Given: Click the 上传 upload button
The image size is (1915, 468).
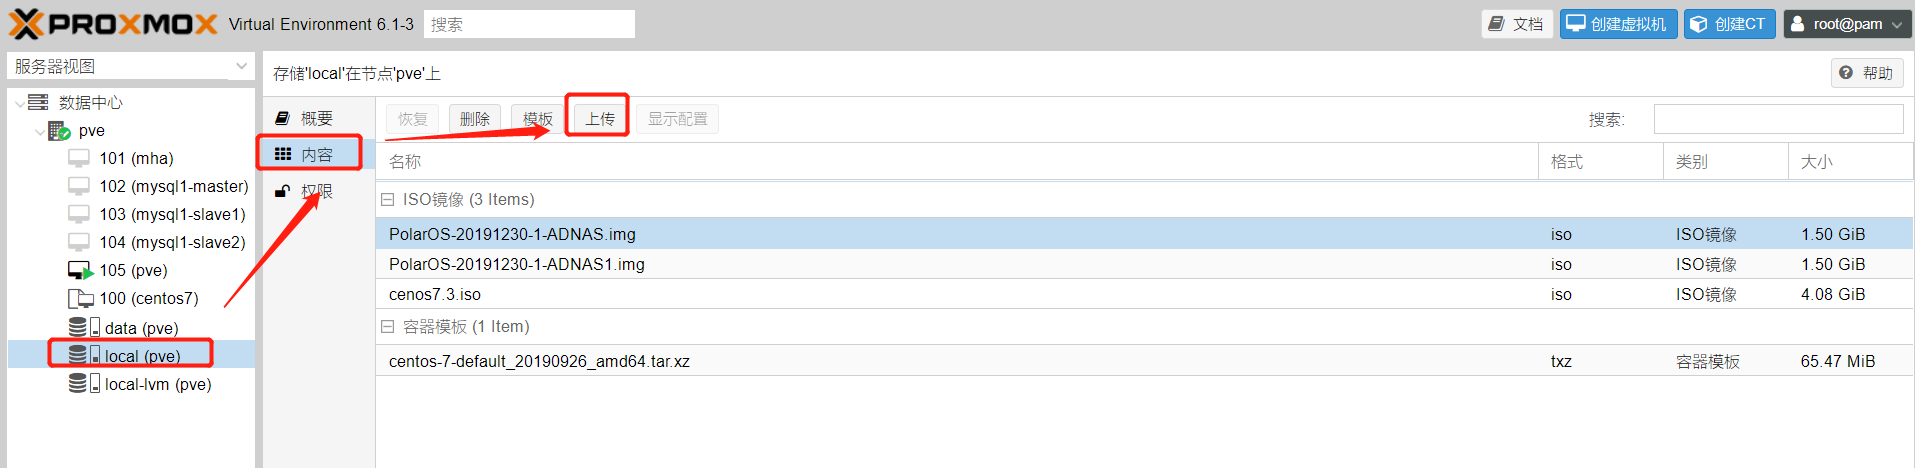Looking at the screenshot, I should pyautogui.click(x=599, y=119).
